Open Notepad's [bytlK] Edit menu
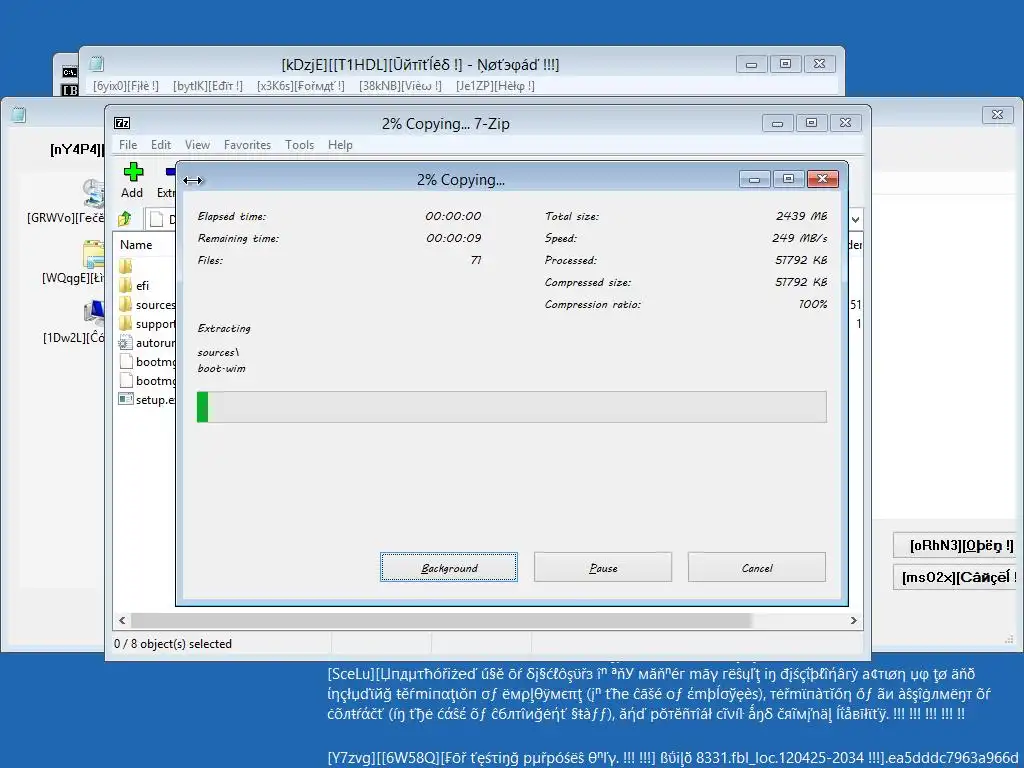The width and height of the screenshot is (1024, 768). click(x=208, y=86)
